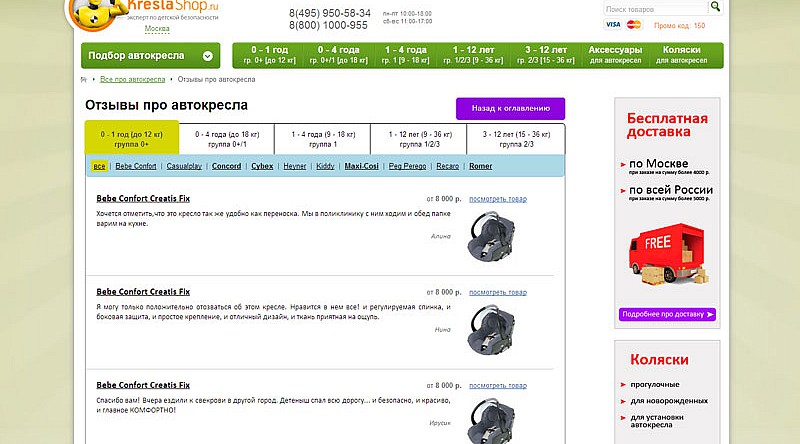
Task: Click the home icon in breadcrumbs
Action: click(85, 78)
